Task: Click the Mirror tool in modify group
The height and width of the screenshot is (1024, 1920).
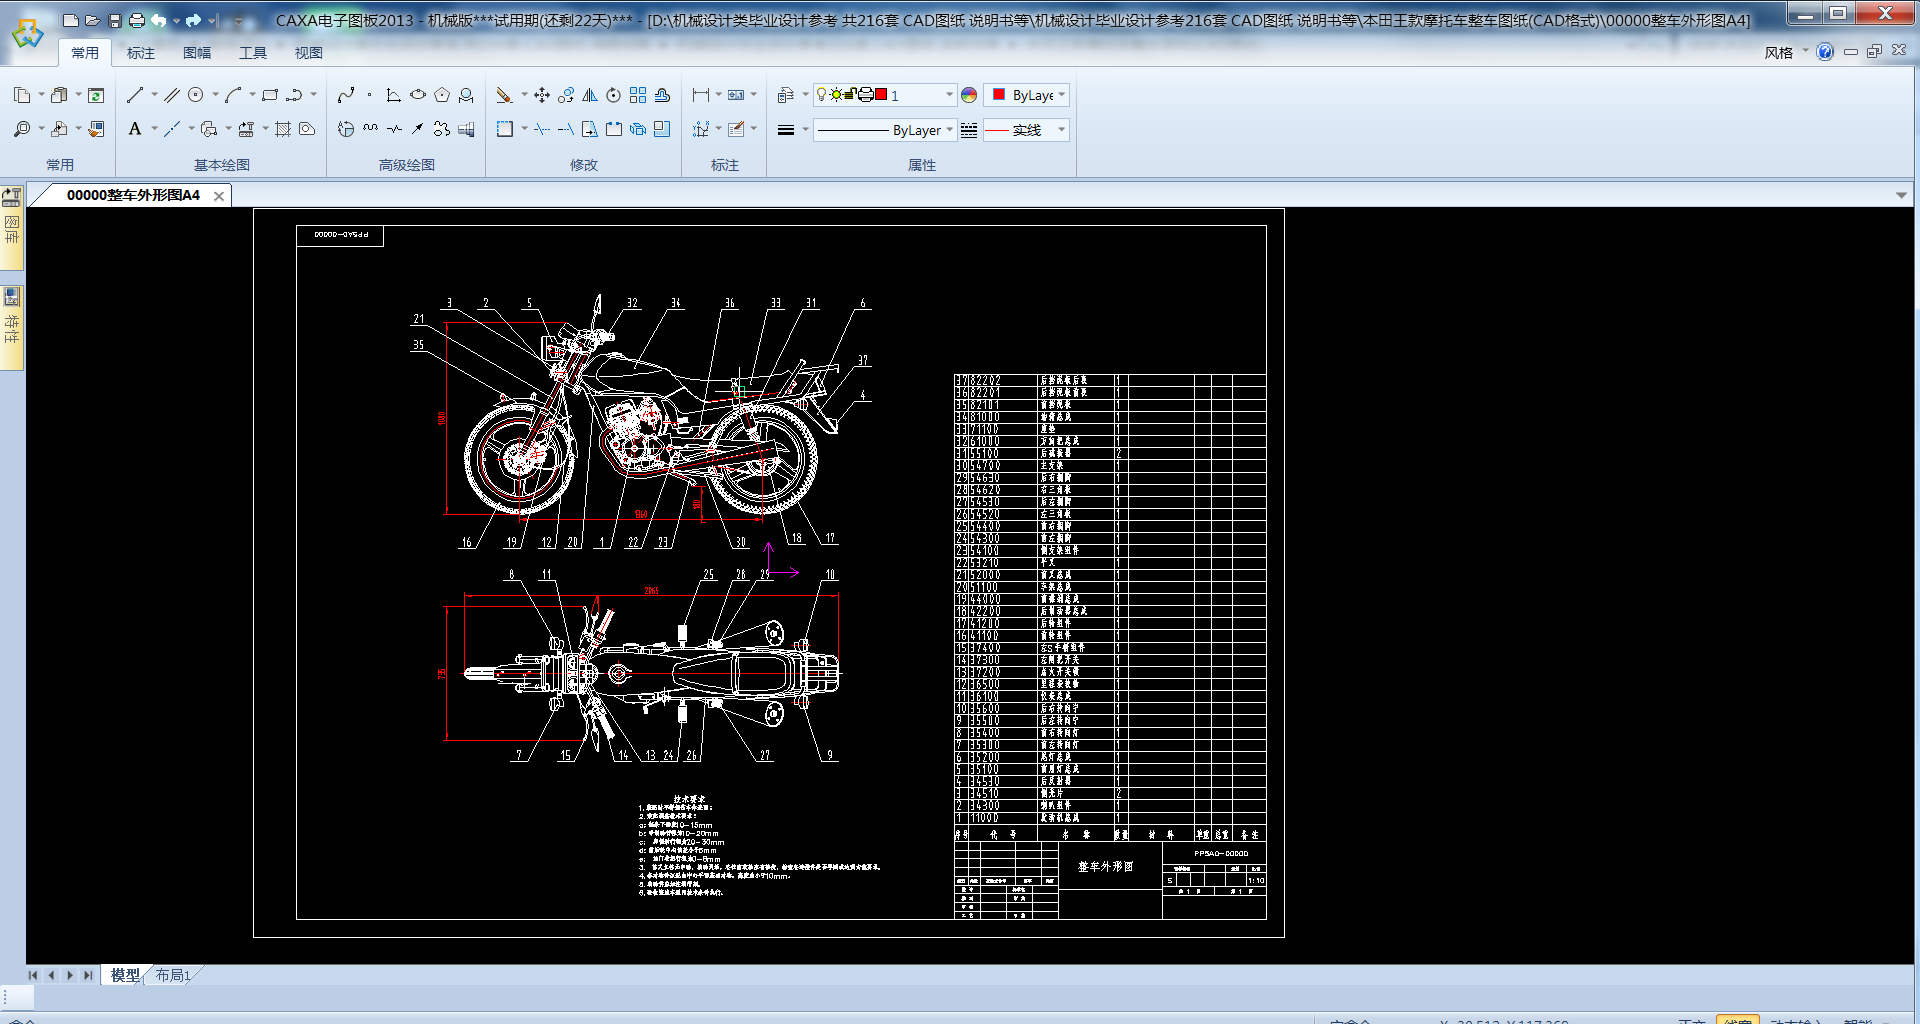Action: tap(590, 95)
